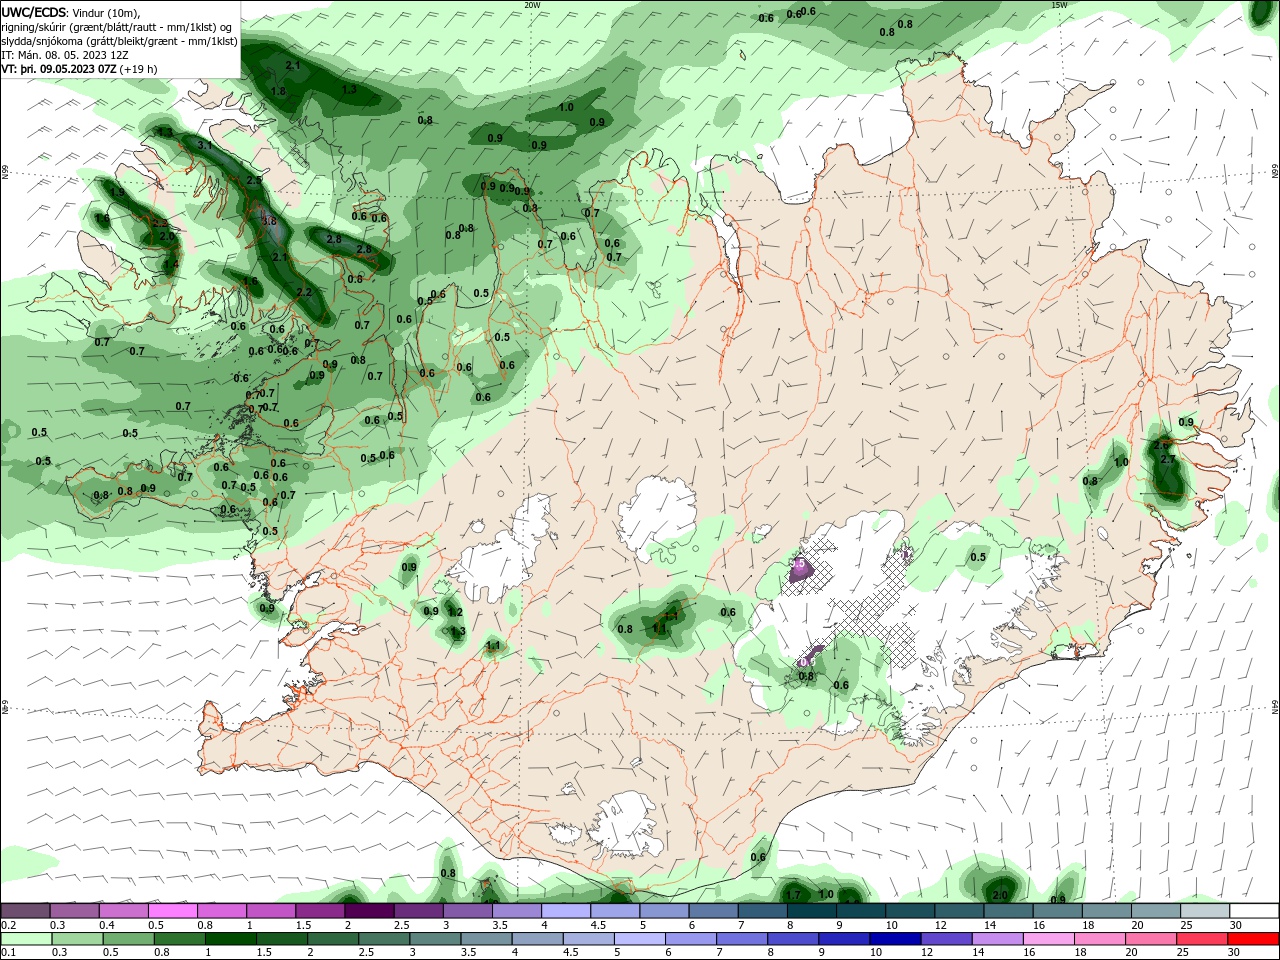This screenshot has height=960, width=1280.
Task: Click the 'IT: Mán. 08. 05. 2023 12Z' line
Action: point(64,55)
